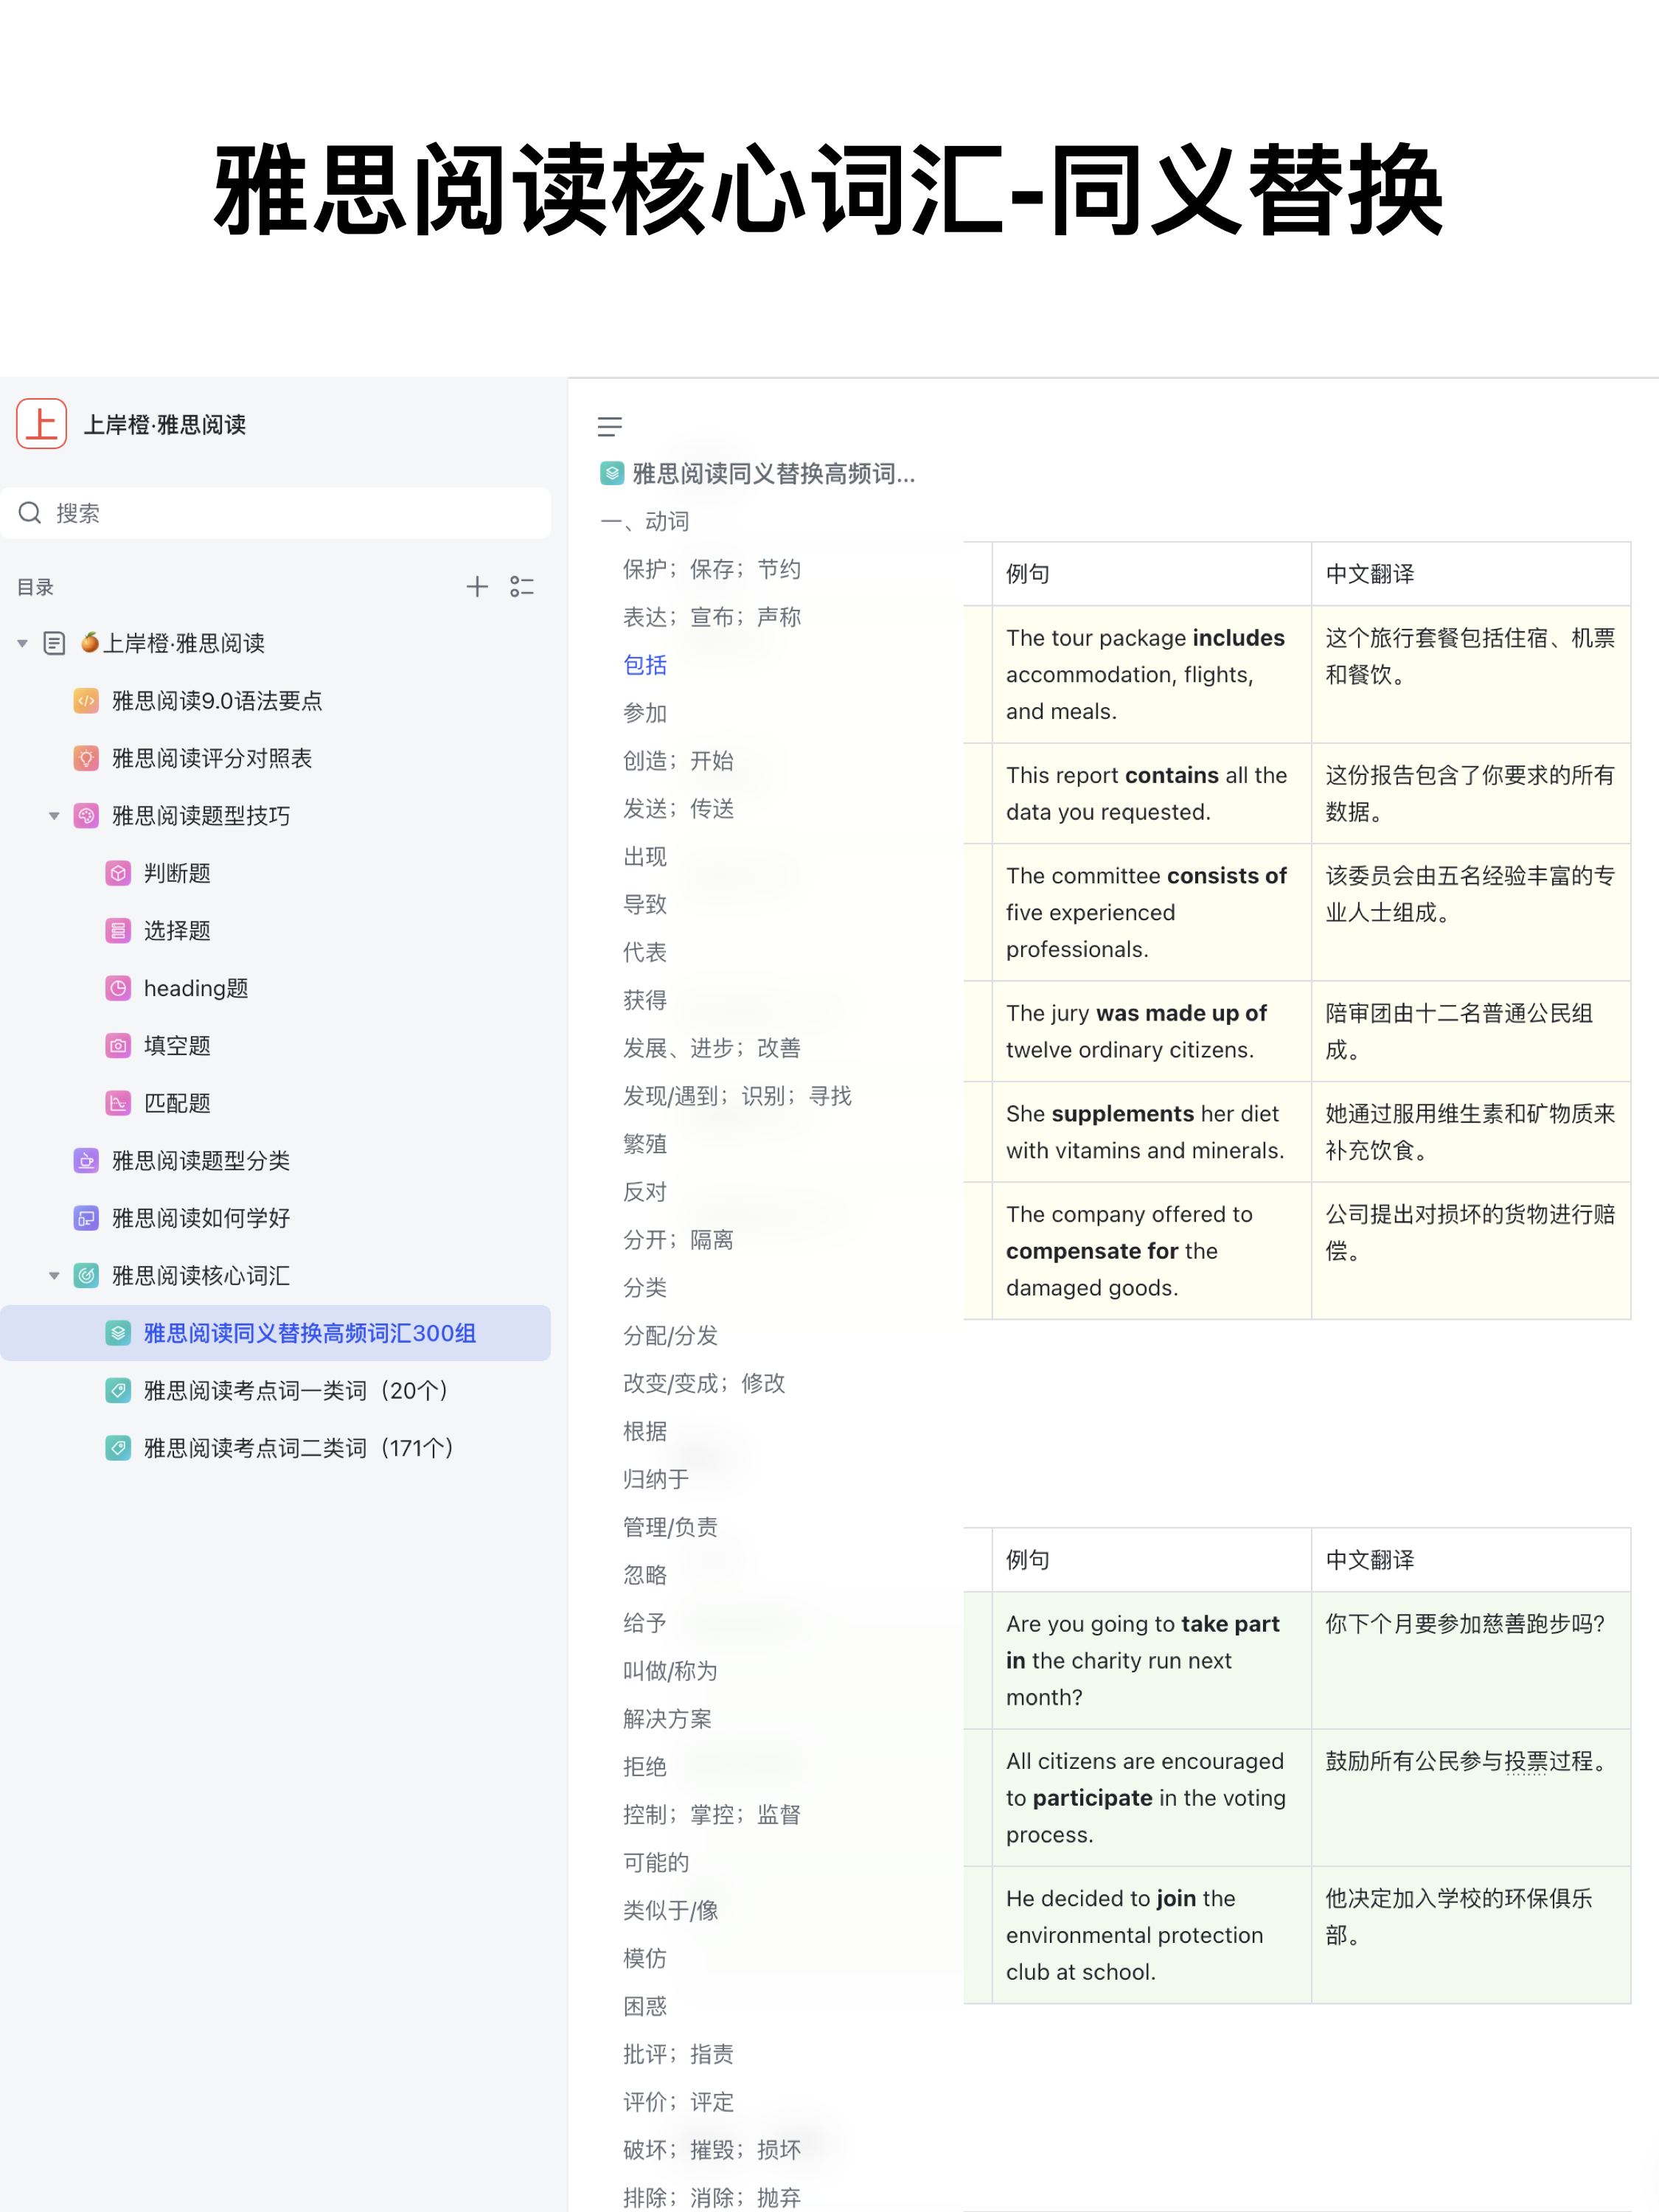The width and height of the screenshot is (1659, 2212).
Task: Click the plus icon beside 目录 to add page
Action: click(477, 587)
